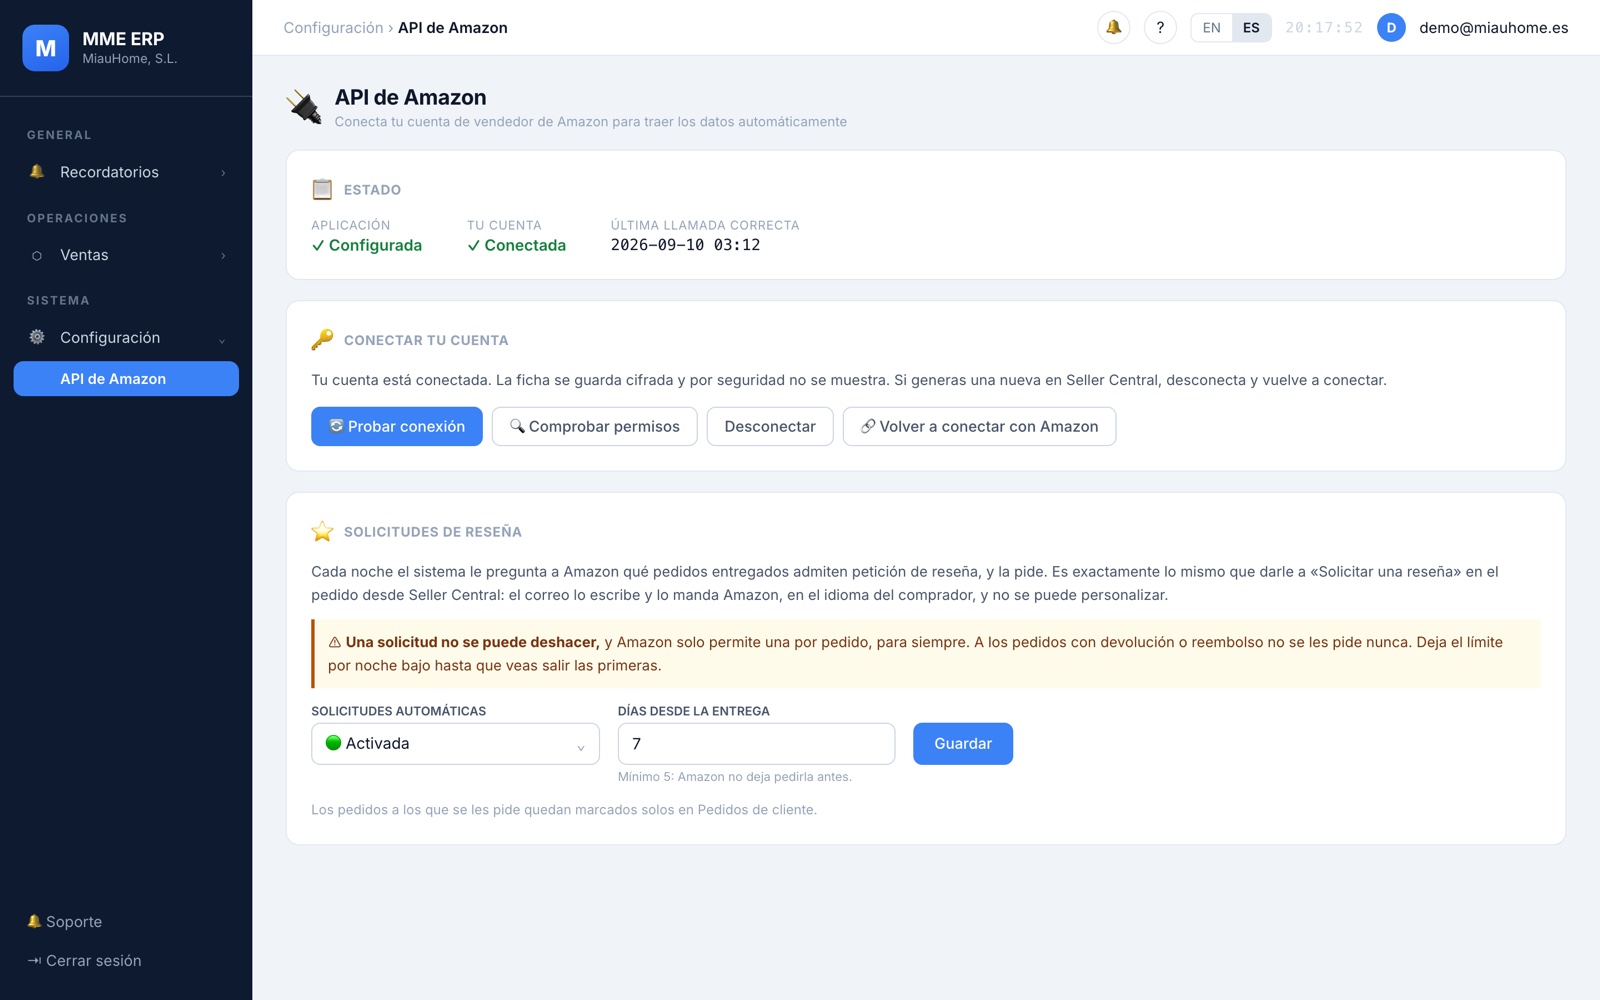
Task: Open the notifications bell in the top bar
Action: (1113, 28)
